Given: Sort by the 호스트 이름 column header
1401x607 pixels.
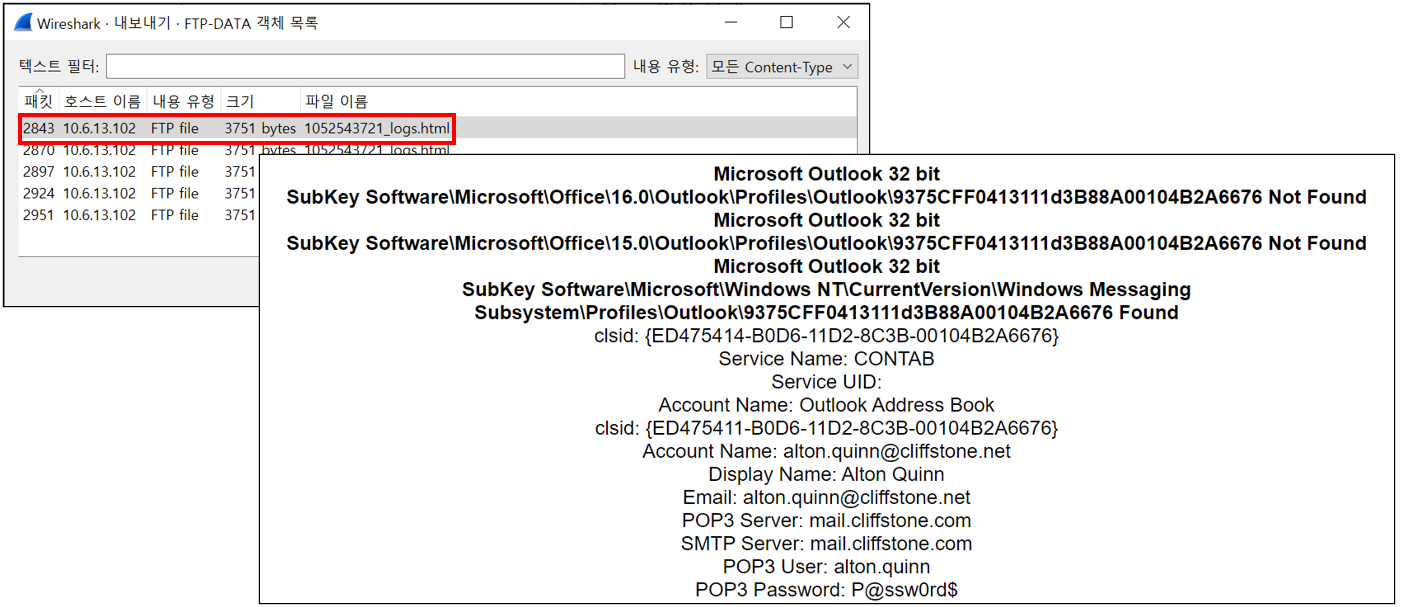Looking at the screenshot, I should click(102, 101).
